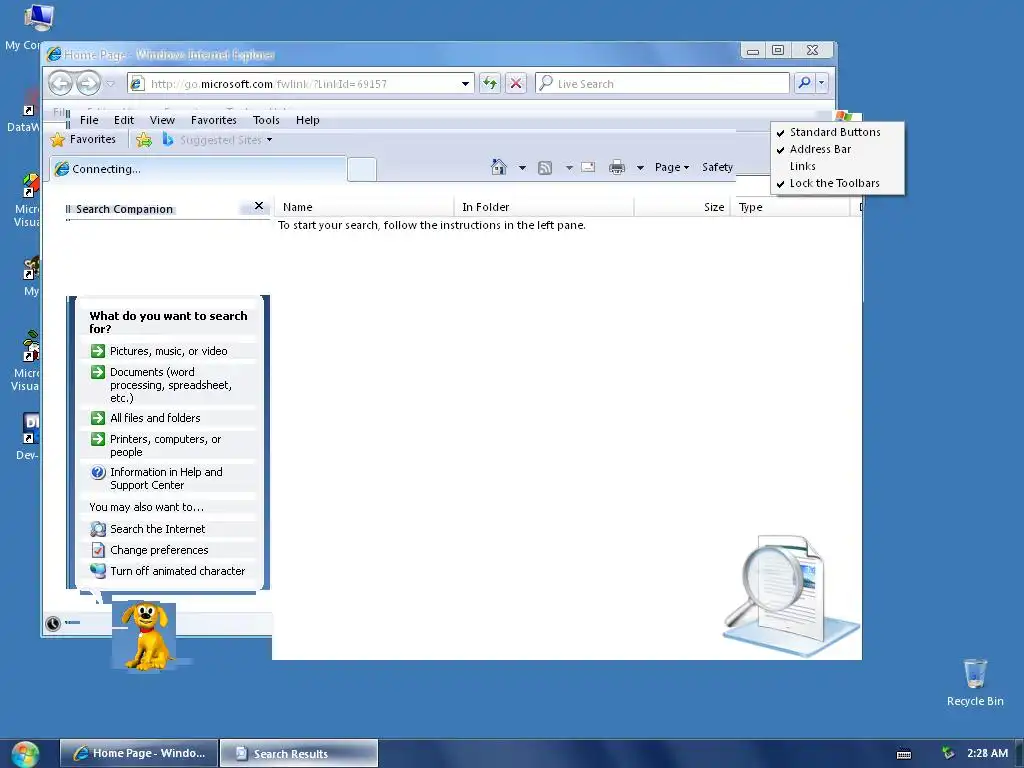Open the Edit menu

coord(123,120)
